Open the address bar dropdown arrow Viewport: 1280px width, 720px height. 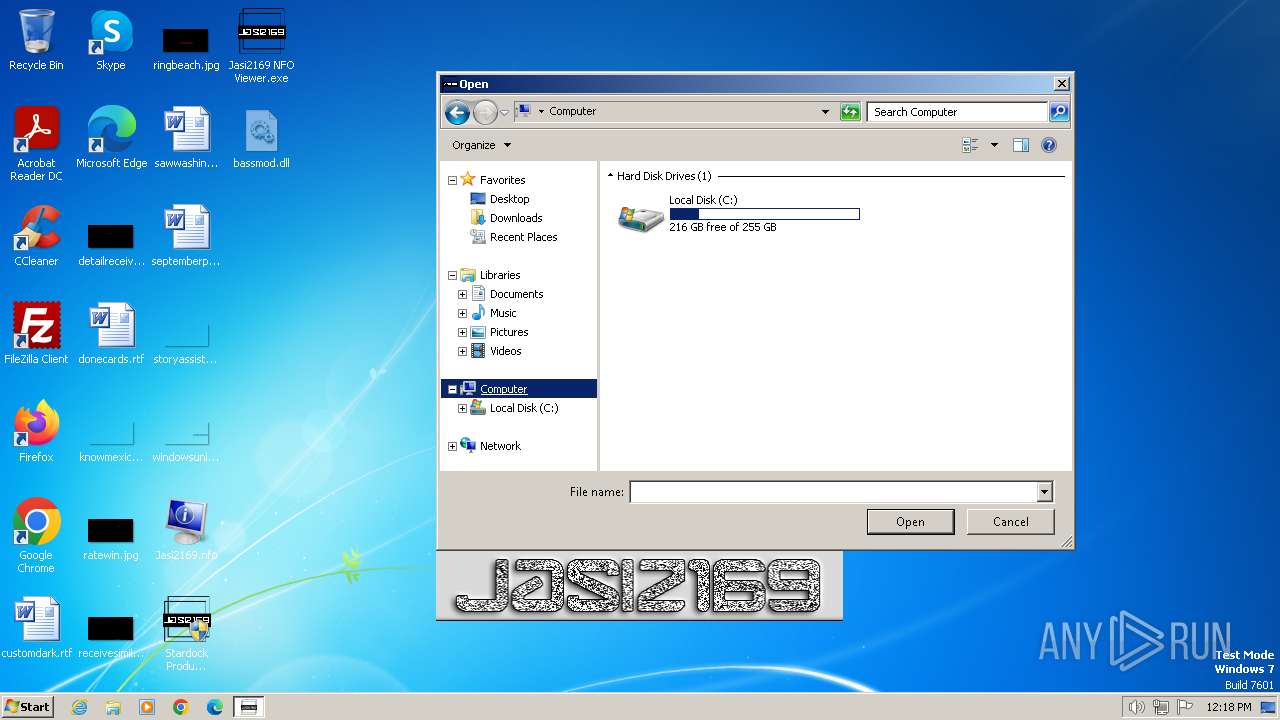click(825, 112)
